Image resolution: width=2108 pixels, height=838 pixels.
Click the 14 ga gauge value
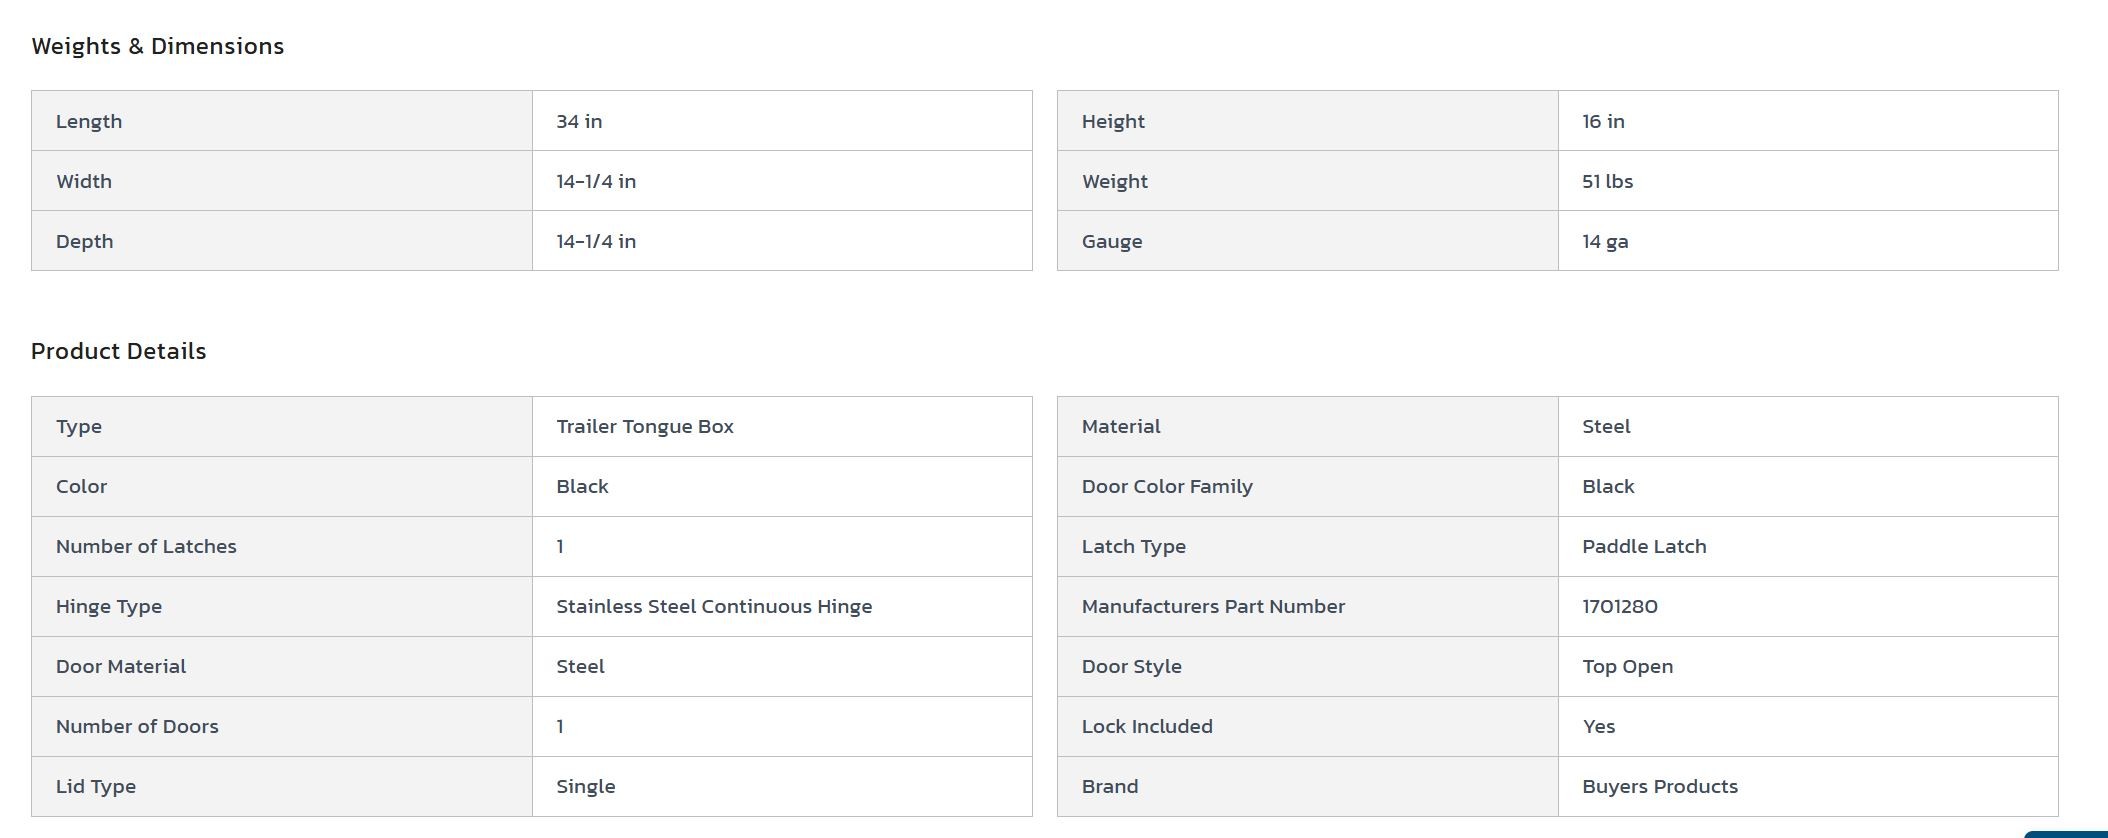point(1605,241)
